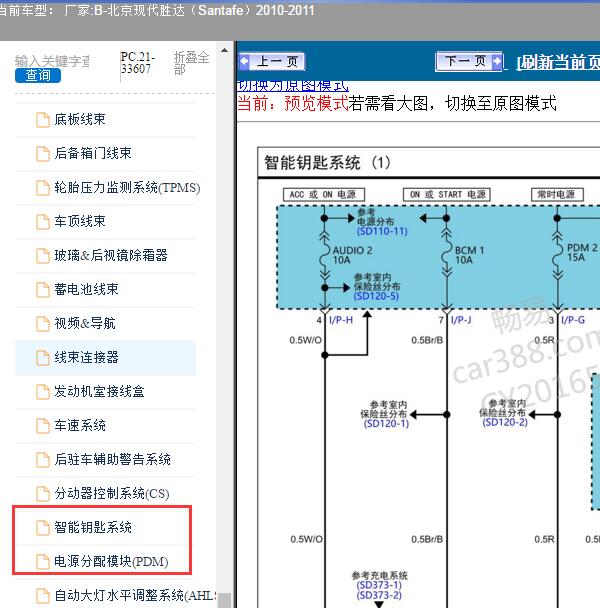Open diagram reference link SD373-1
The image size is (600, 608).
pos(379,585)
